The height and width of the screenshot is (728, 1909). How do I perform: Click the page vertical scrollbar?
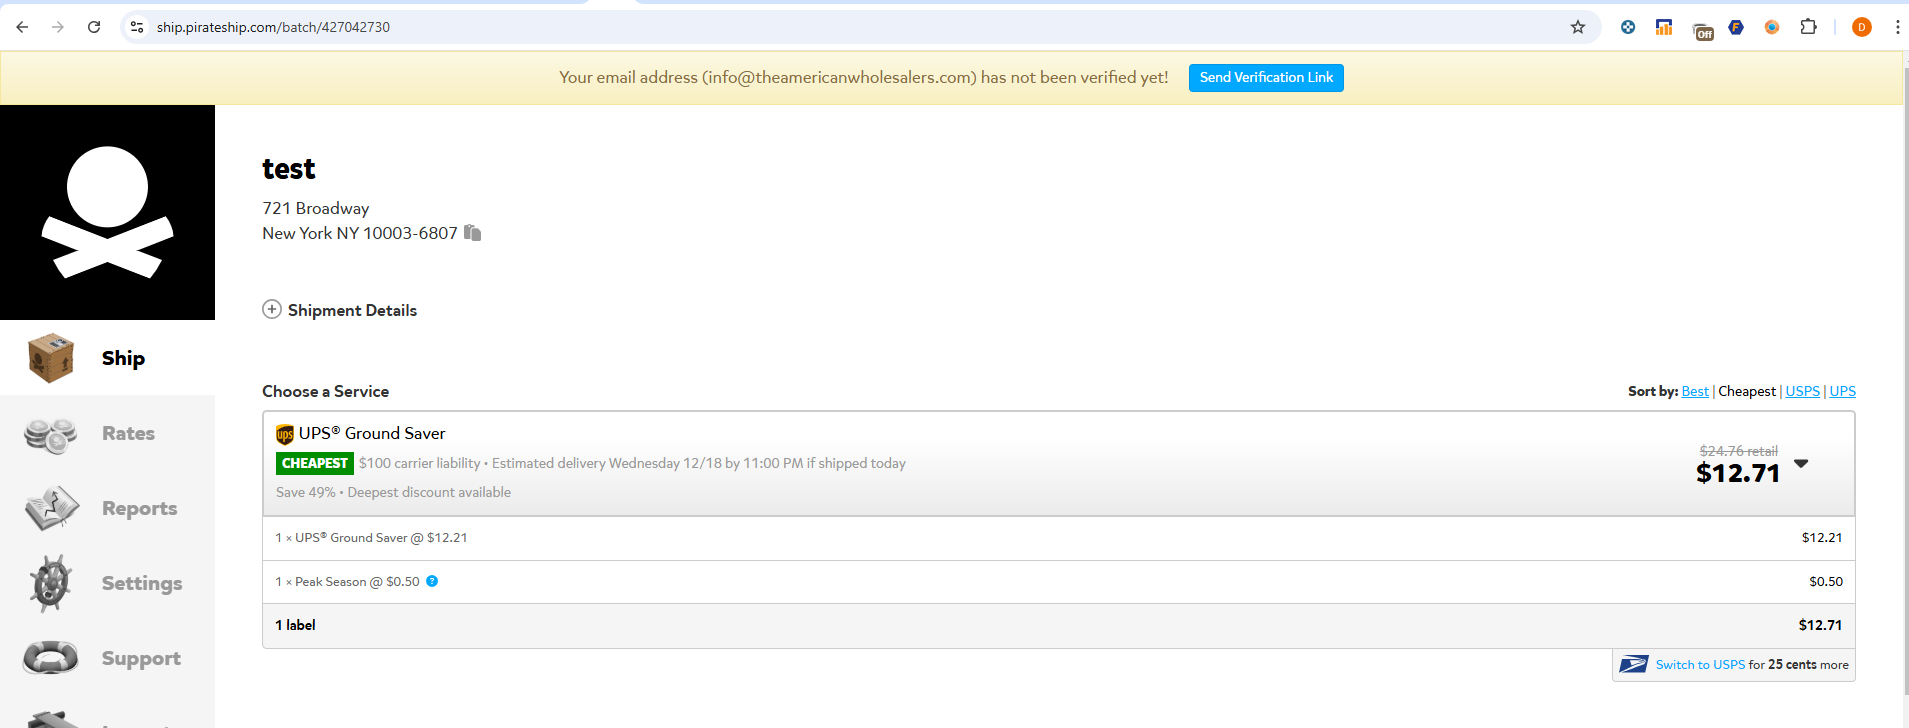coord(1904,380)
